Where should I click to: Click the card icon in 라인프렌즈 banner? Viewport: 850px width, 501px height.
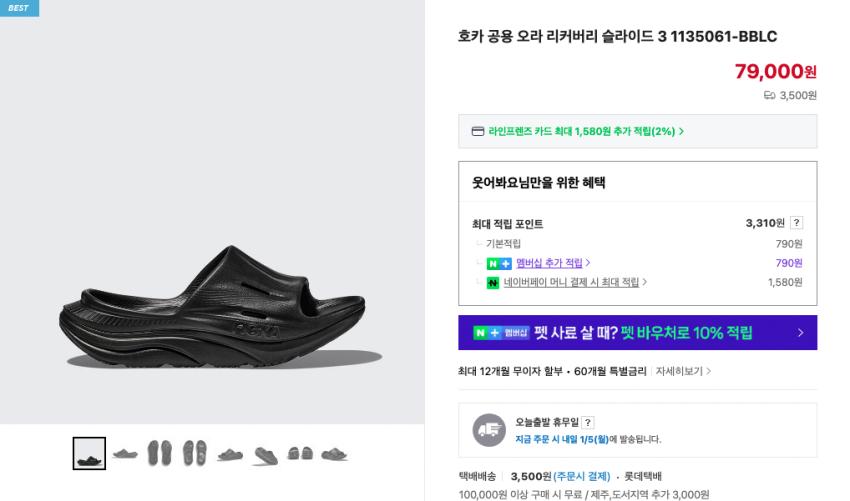(478, 131)
